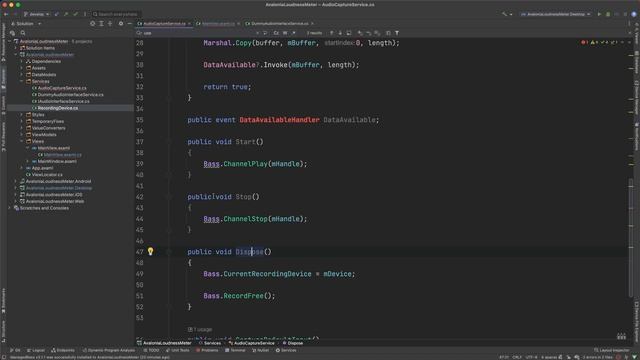Toggle regex option in search bar

293,33
